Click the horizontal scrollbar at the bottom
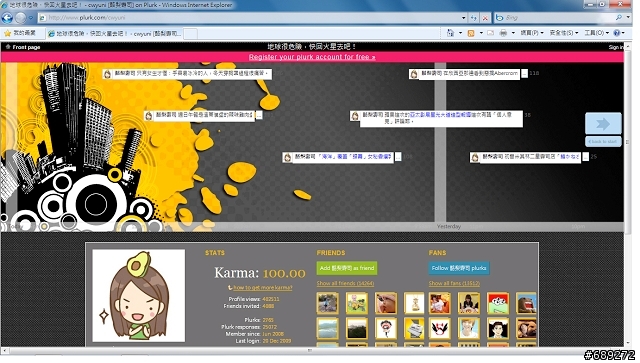 coord(312,350)
